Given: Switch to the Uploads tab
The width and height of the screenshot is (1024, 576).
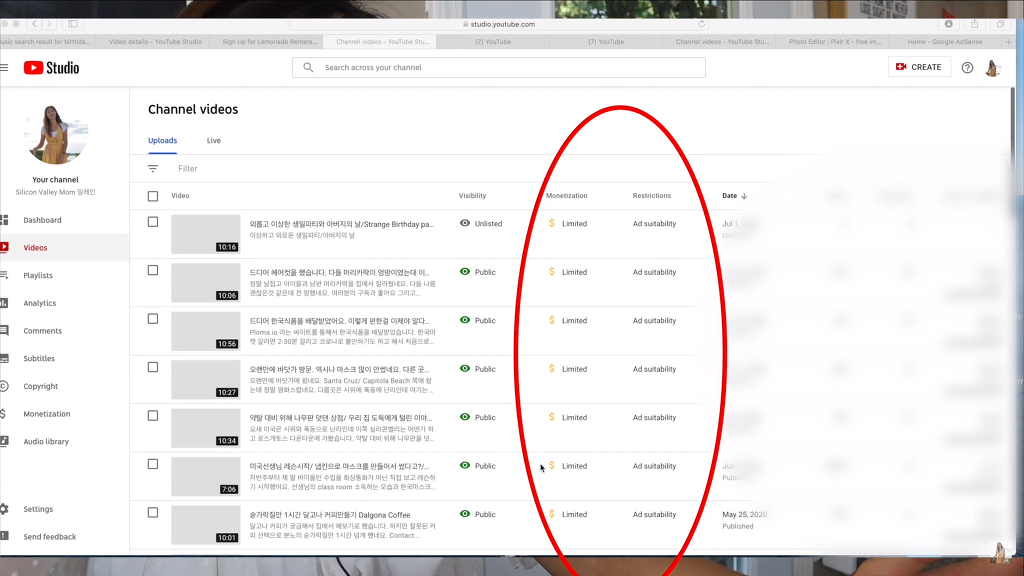Looking at the screenshot, I should [163, 140].
